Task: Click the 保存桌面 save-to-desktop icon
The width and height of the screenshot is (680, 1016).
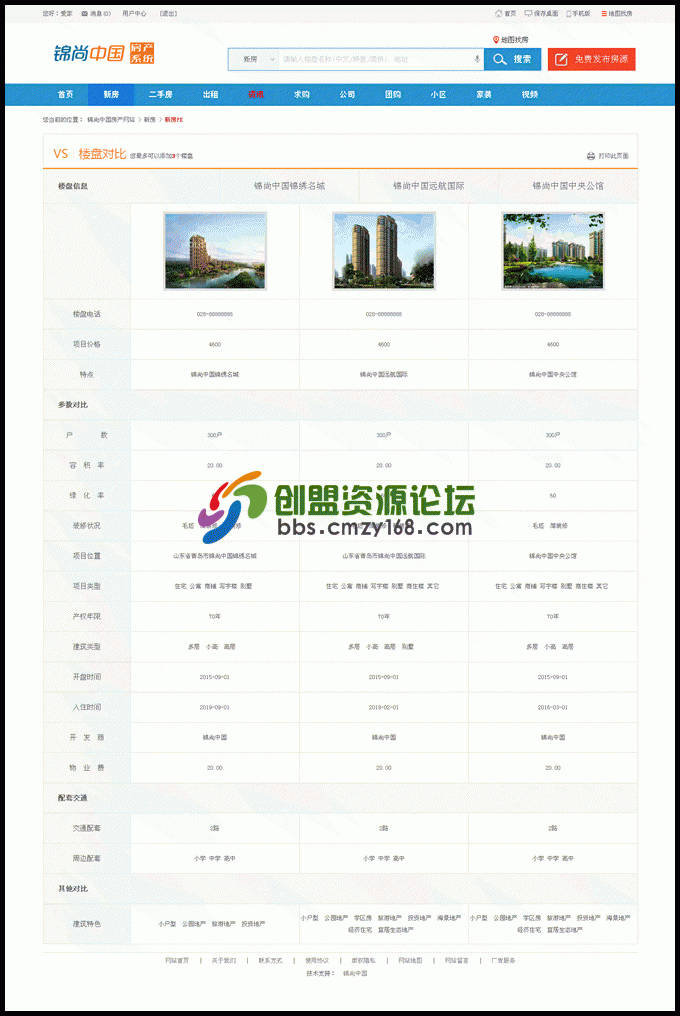Action: pyautogui.click(x=528, y=13)
